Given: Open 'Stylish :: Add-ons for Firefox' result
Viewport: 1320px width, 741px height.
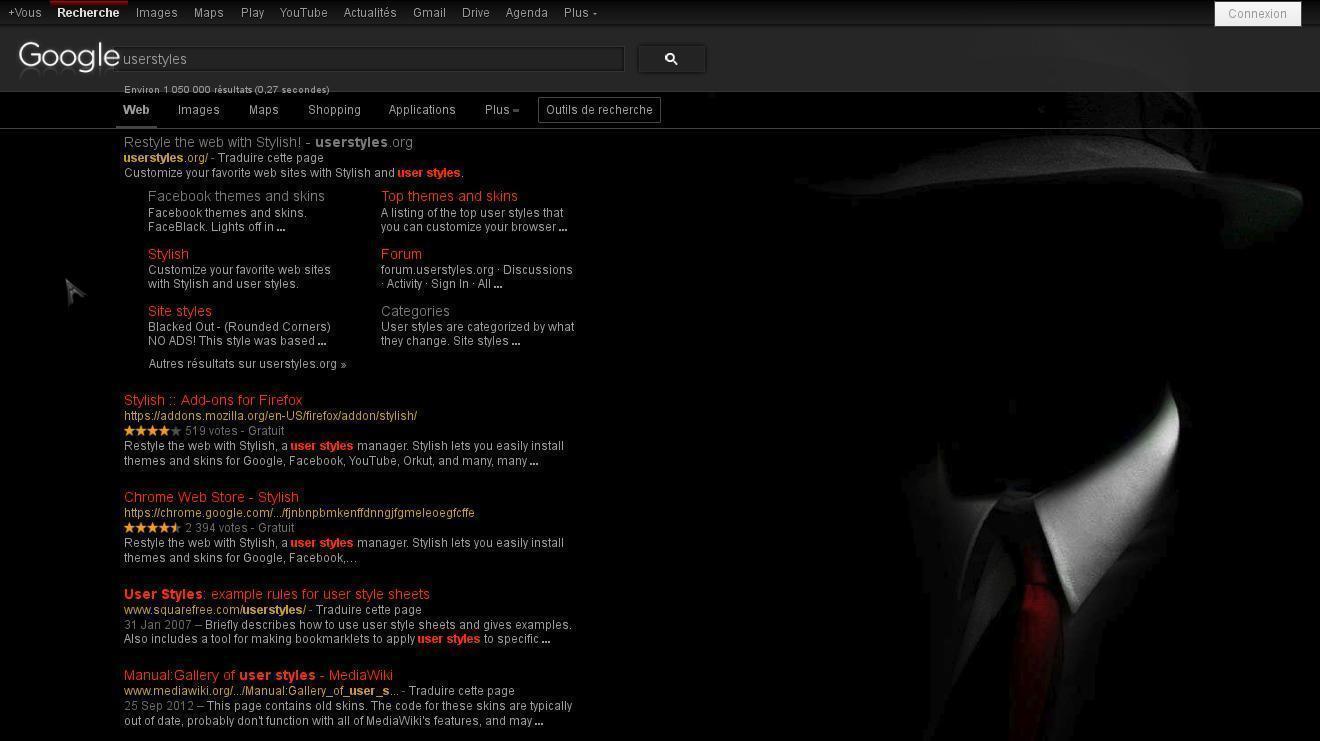Looking at the screenshot, I should [x=213, y=400].
